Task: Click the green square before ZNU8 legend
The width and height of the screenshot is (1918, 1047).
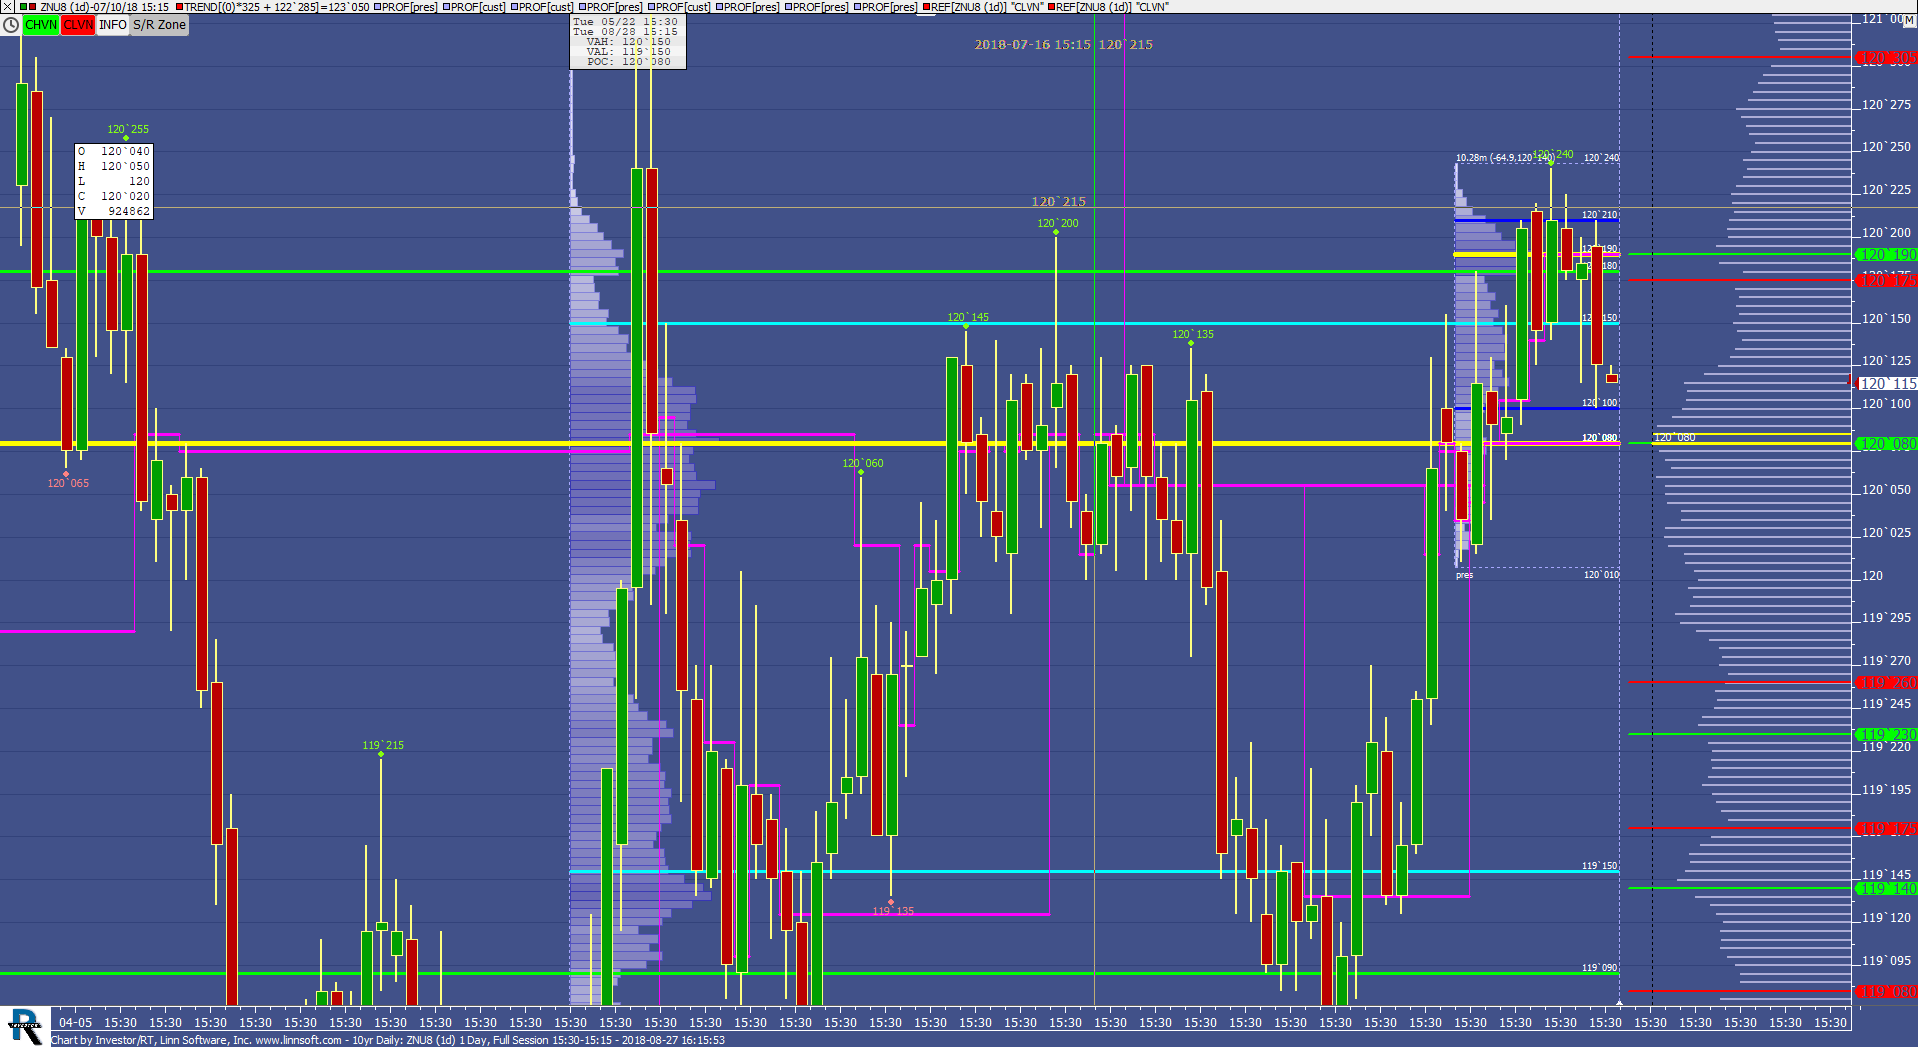Action: coord(23,6)
